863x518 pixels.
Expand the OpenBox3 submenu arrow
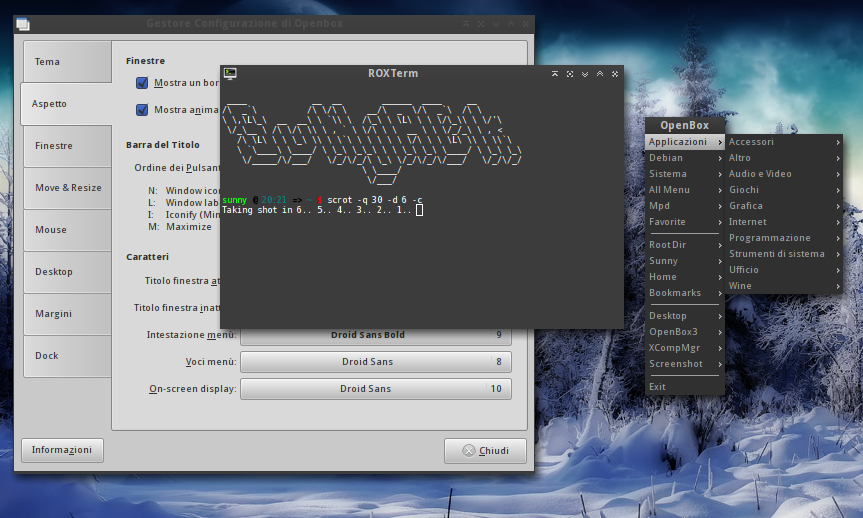click(720, 332)
